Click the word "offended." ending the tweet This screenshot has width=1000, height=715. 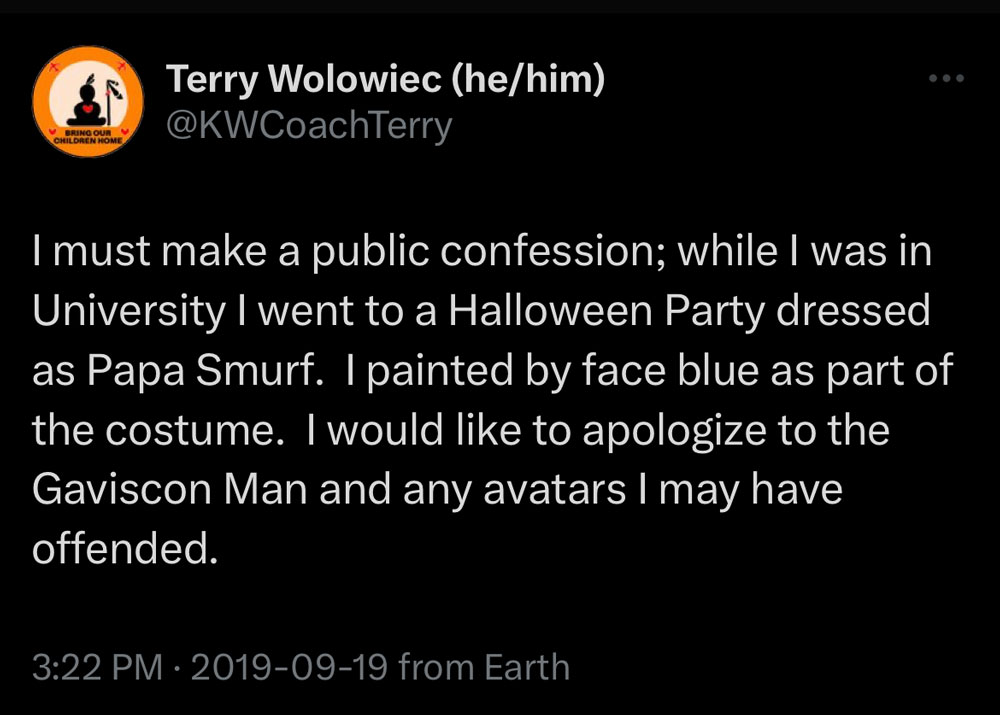click(124, 549)
